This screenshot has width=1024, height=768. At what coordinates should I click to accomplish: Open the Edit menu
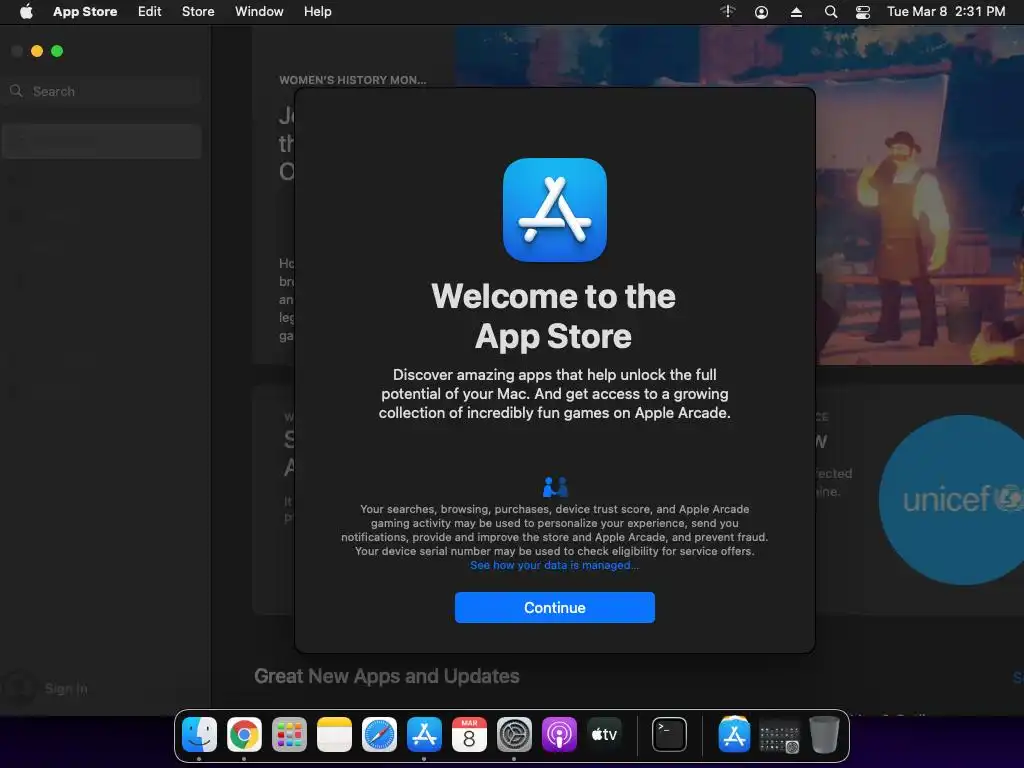150,12
